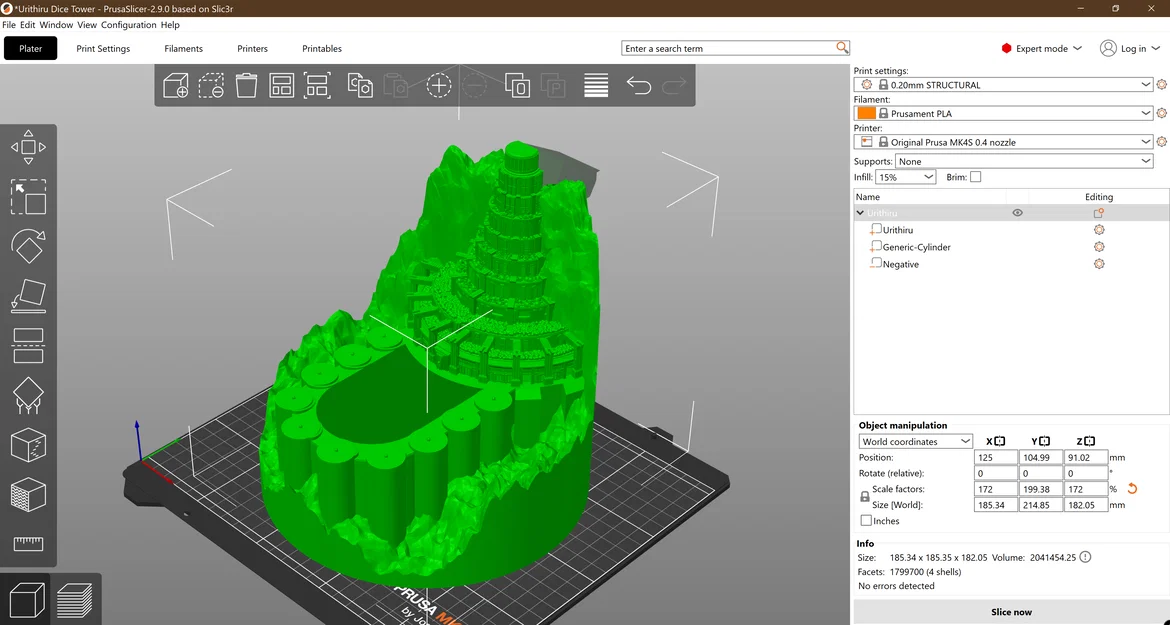The image size is (1170, 625).
Task: Select the Seam painting tool
Action: [x=28, y=445]
